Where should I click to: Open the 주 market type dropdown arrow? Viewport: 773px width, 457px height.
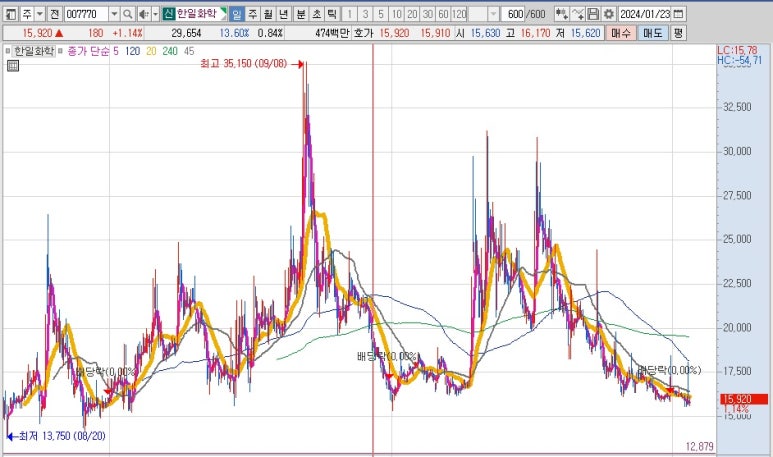click(40, 14)
